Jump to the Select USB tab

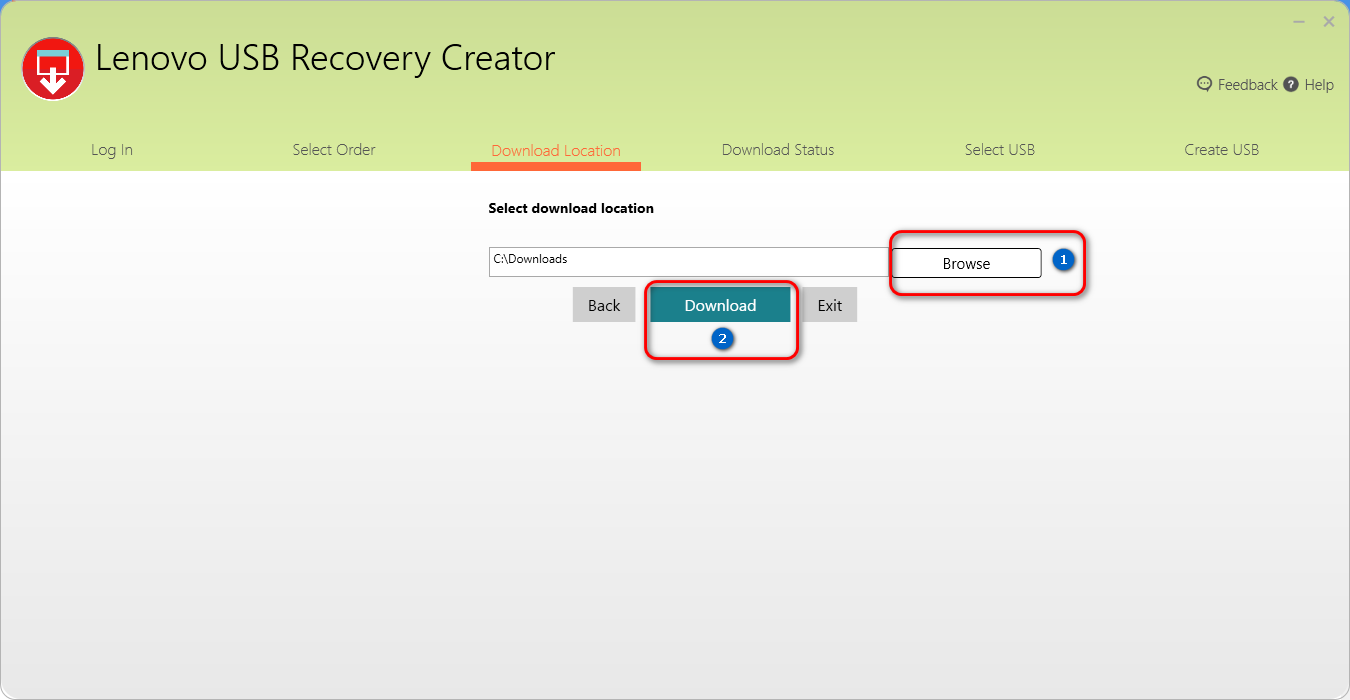pos(1000,150)
